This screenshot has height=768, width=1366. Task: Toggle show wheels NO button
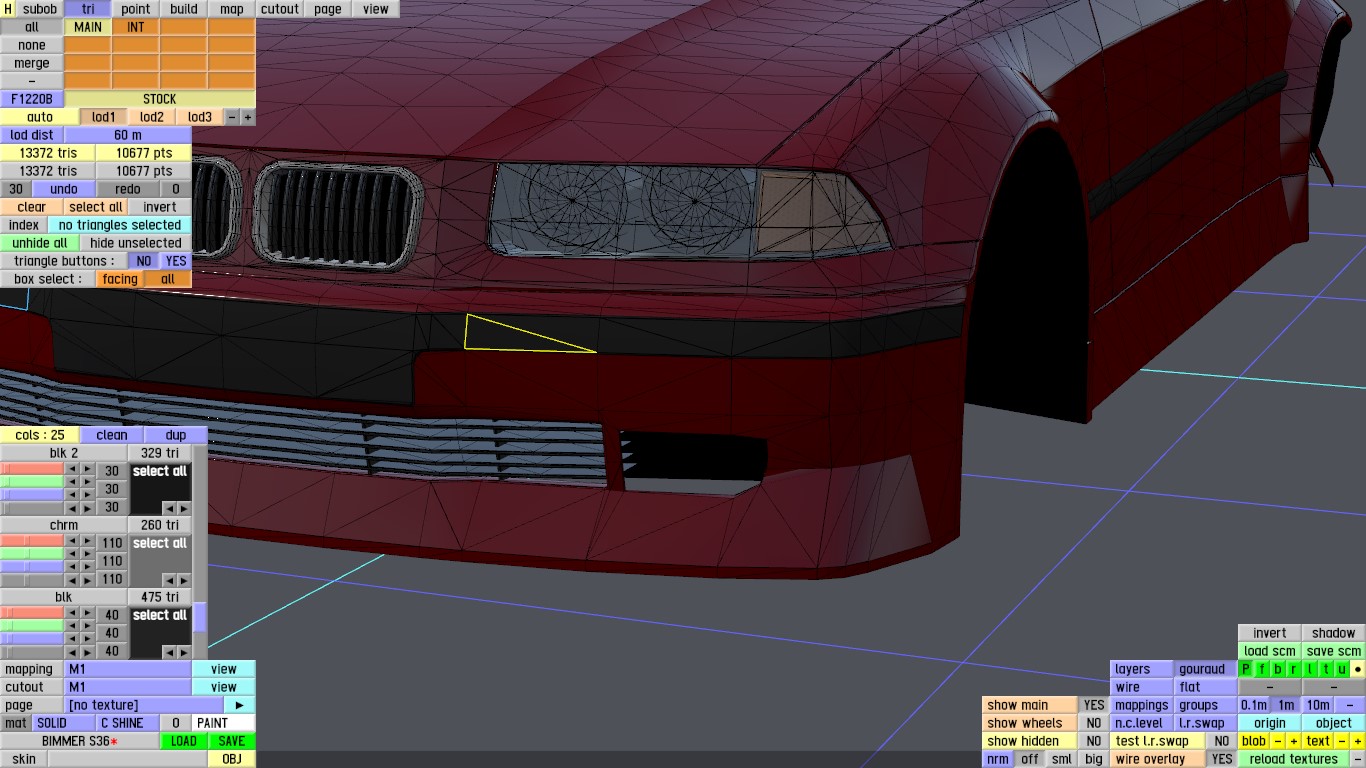coord(1094,723)
